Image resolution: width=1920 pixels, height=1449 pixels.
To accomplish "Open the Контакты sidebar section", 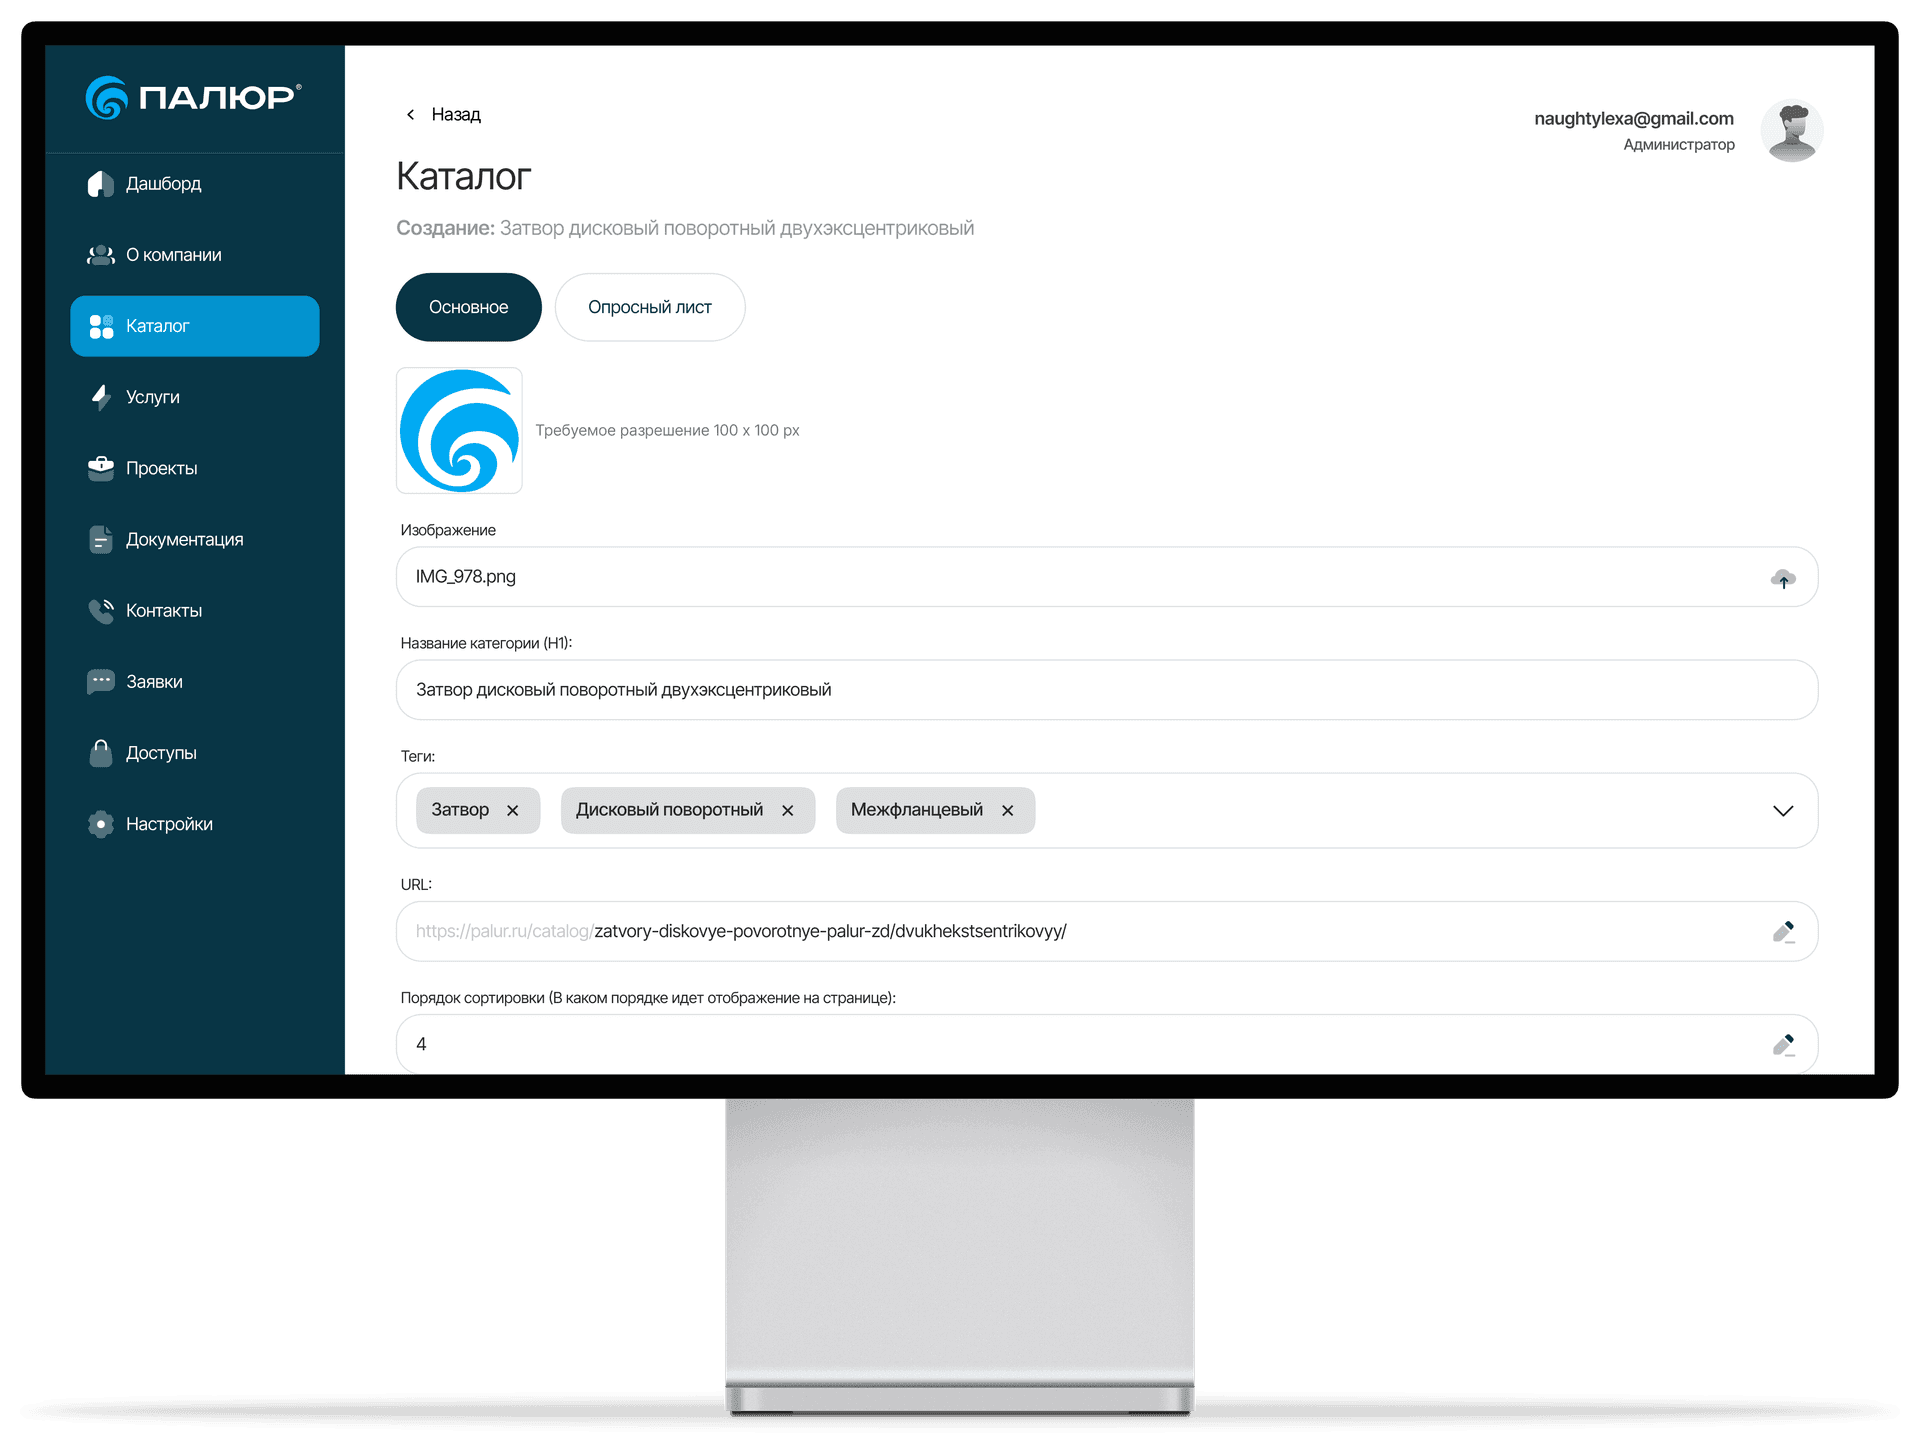I will (x=163, y=611).
